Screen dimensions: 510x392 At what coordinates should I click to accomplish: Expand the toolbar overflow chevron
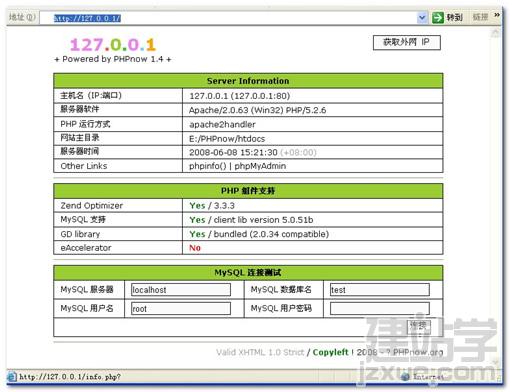497,15
